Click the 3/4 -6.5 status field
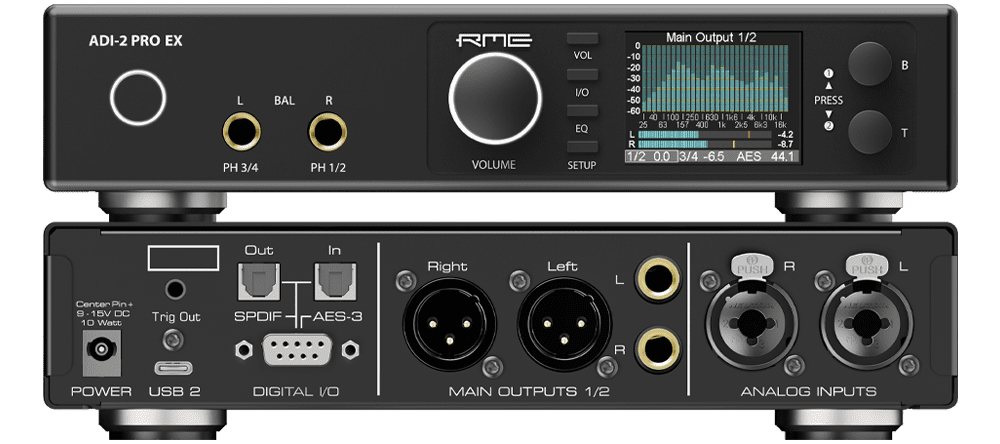 click(x=702, y=156)
